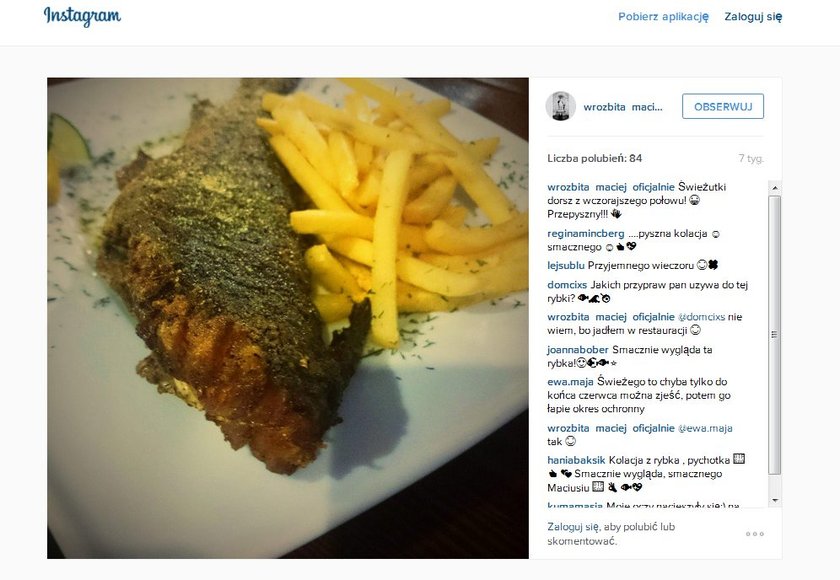840x580 pixels.
Task: Click Zaloguj się in the header
Action: click(x=753, y=17)
